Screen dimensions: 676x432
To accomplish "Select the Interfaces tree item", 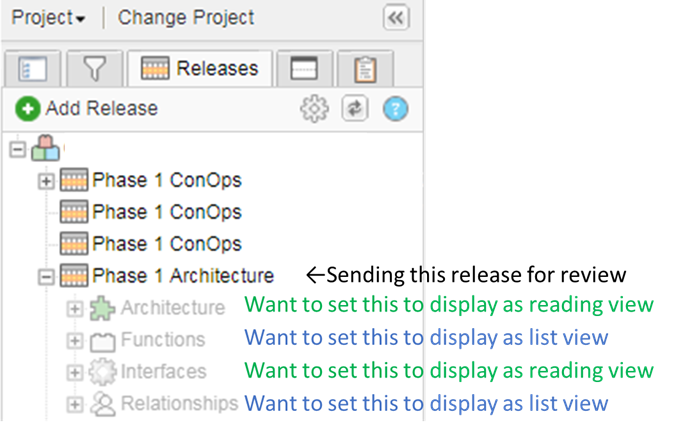I will coord(163,371).
